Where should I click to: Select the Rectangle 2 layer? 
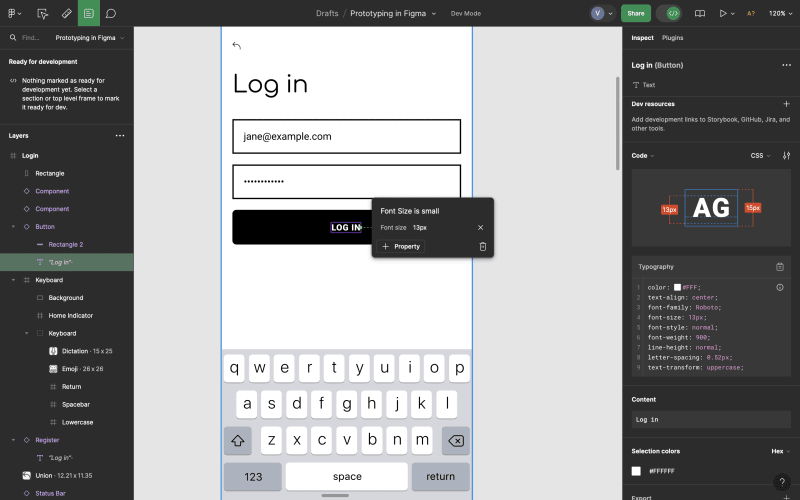click(x=66, y=244)
